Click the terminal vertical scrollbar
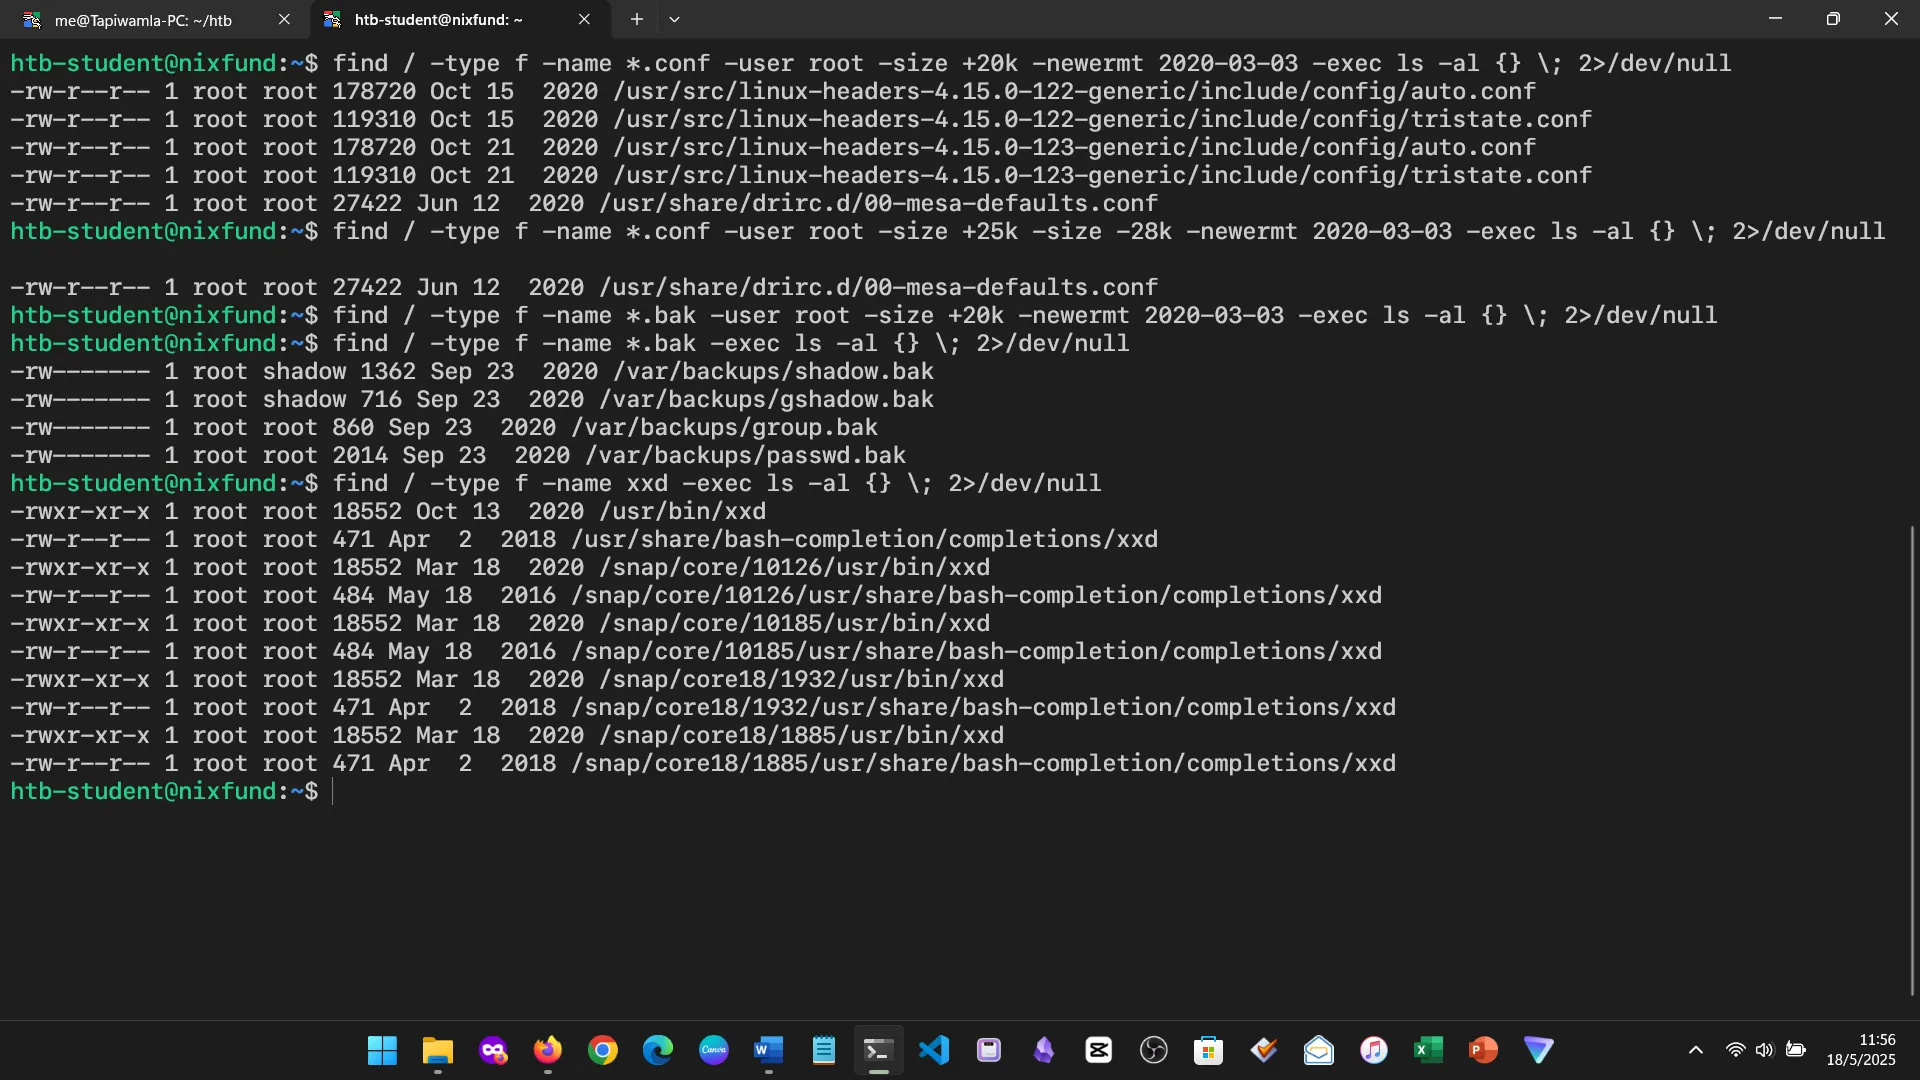Screen dimensions: 1920x1080 coord(1911,760)
